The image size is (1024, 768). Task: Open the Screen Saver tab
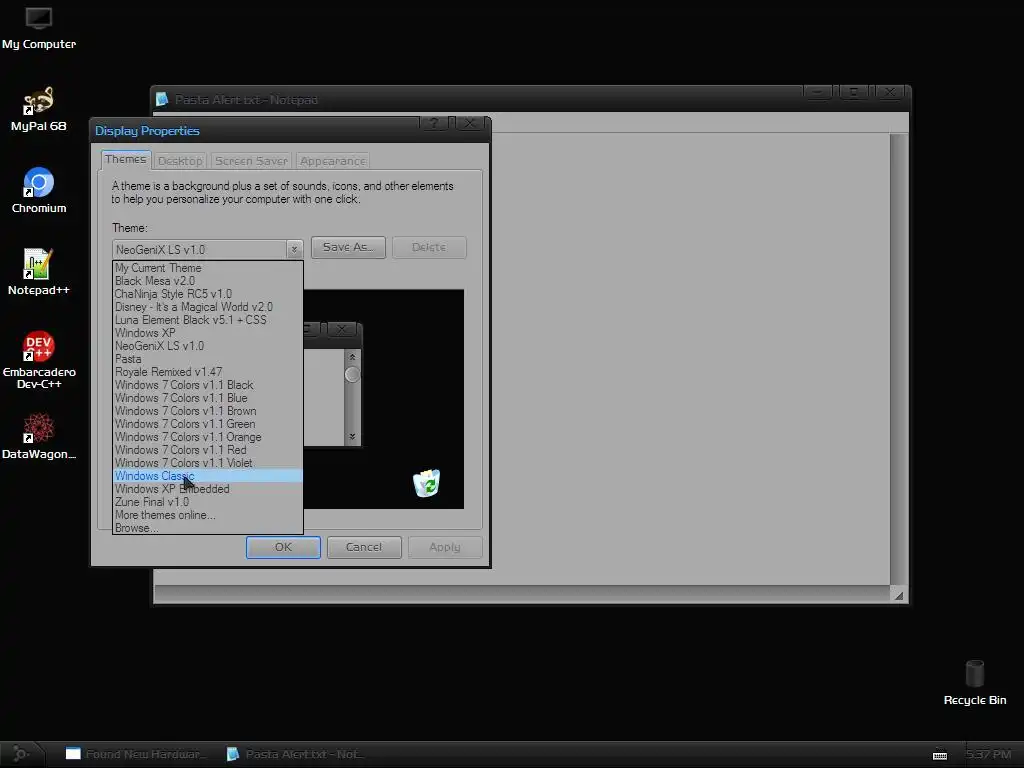coord(251,161)
